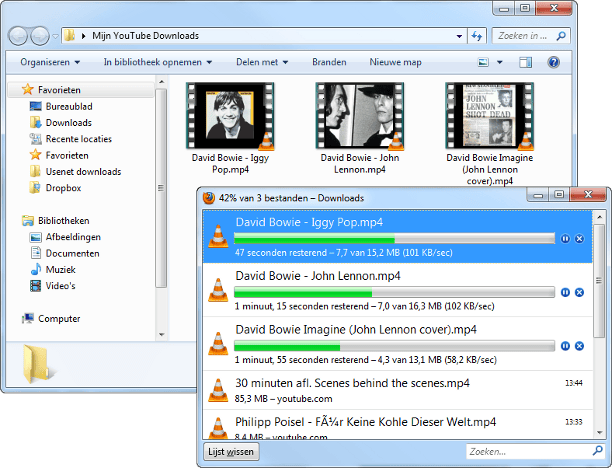Open Usenet downloads in sidebar
Viewport: 612px width, 468px height.
[75, 172]
